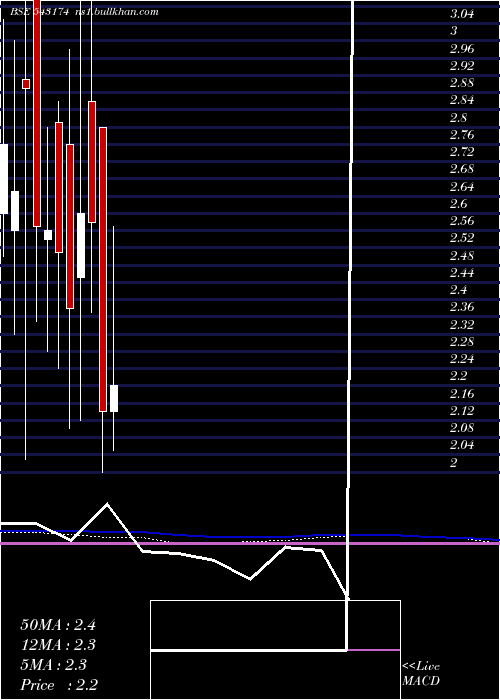Click the 2.92 price axis label
500x700 pixels.
tap(462, 66)
